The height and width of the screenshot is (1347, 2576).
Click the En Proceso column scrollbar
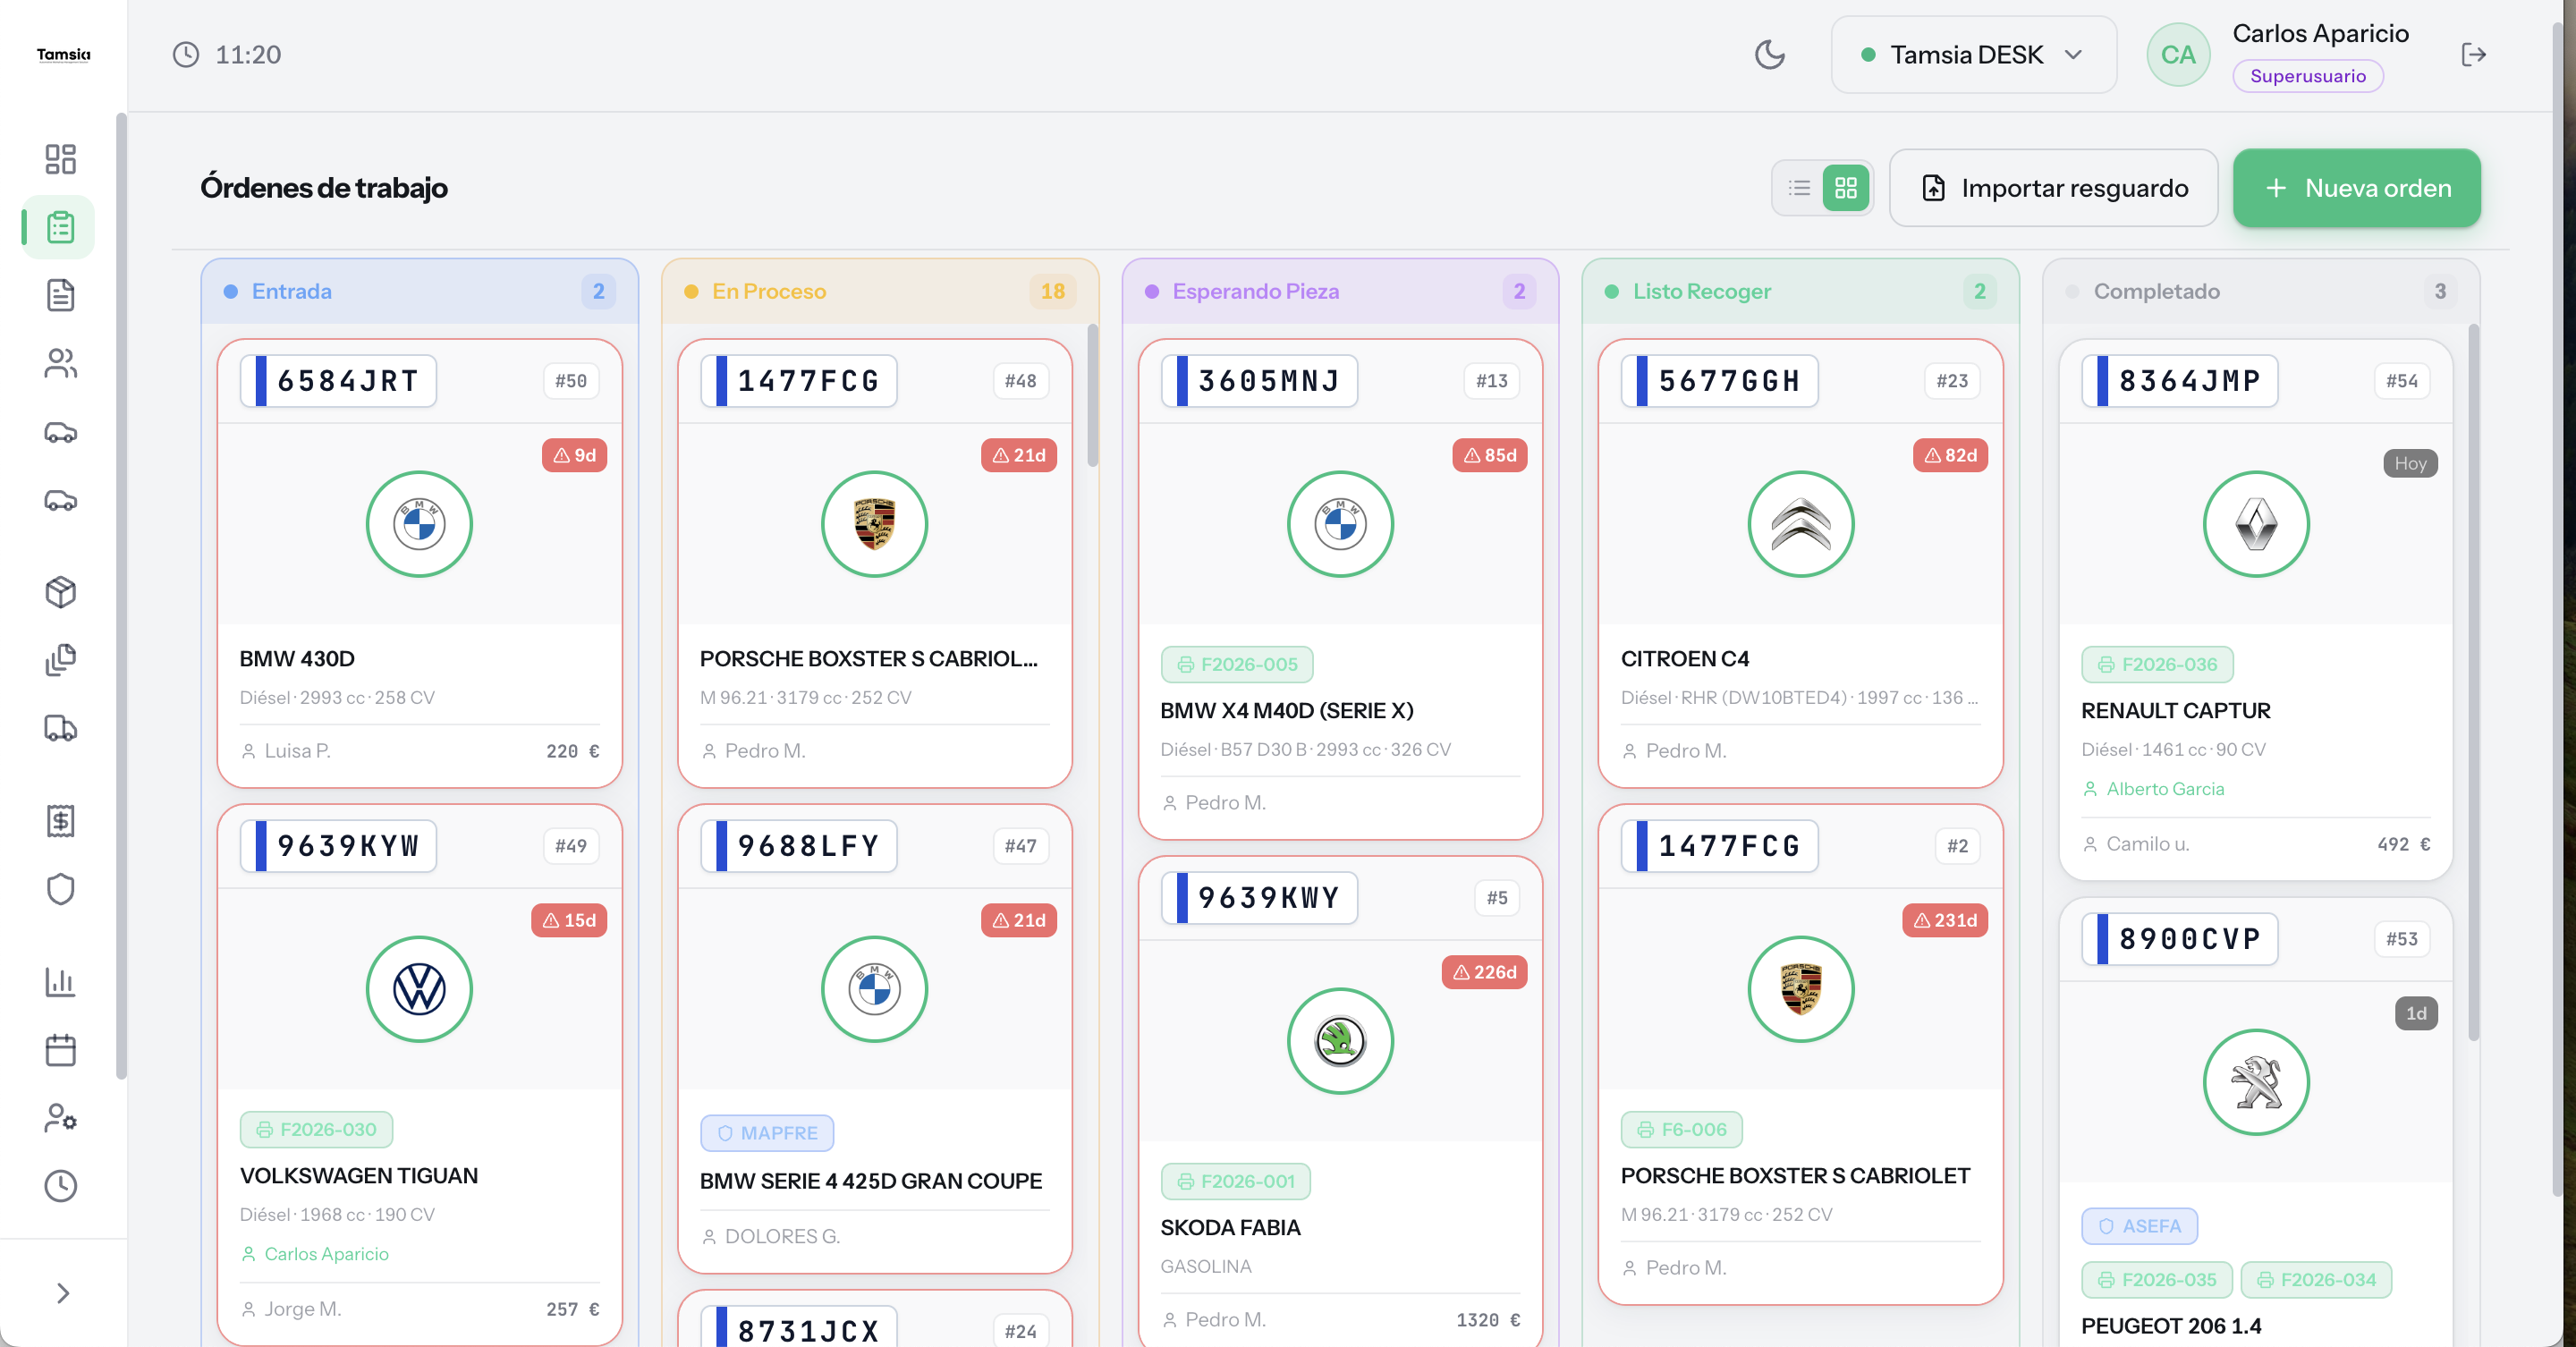click(1093, 394)
